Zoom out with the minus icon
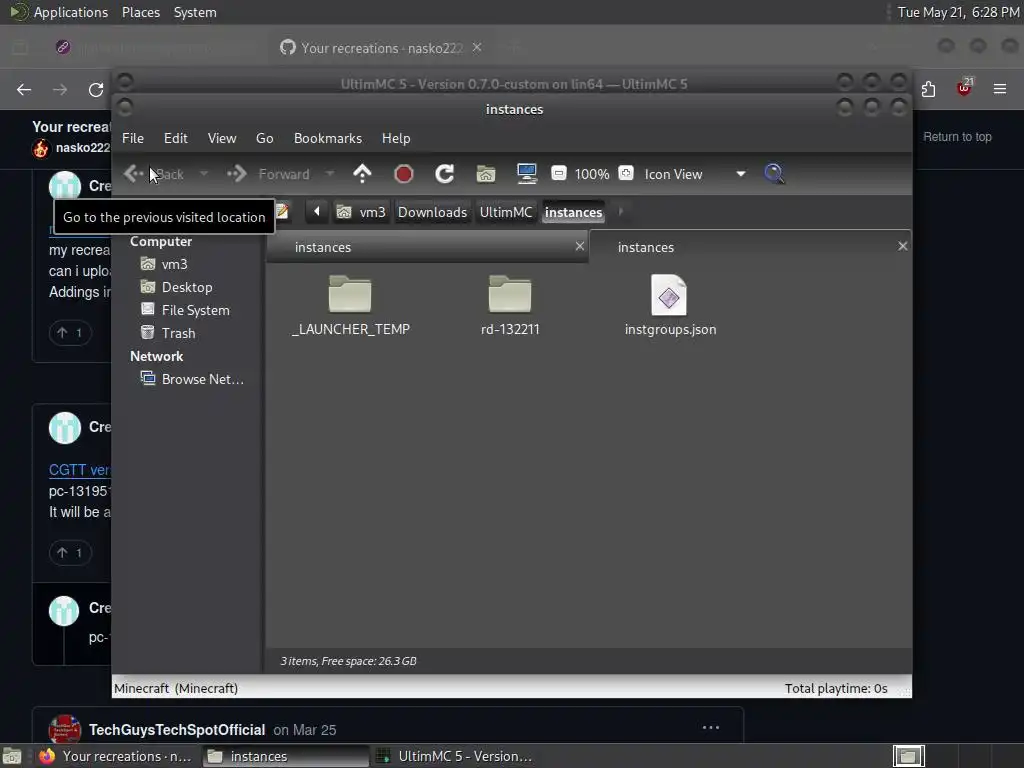This screenshot has height=768, width=1024. coord(558,173)
